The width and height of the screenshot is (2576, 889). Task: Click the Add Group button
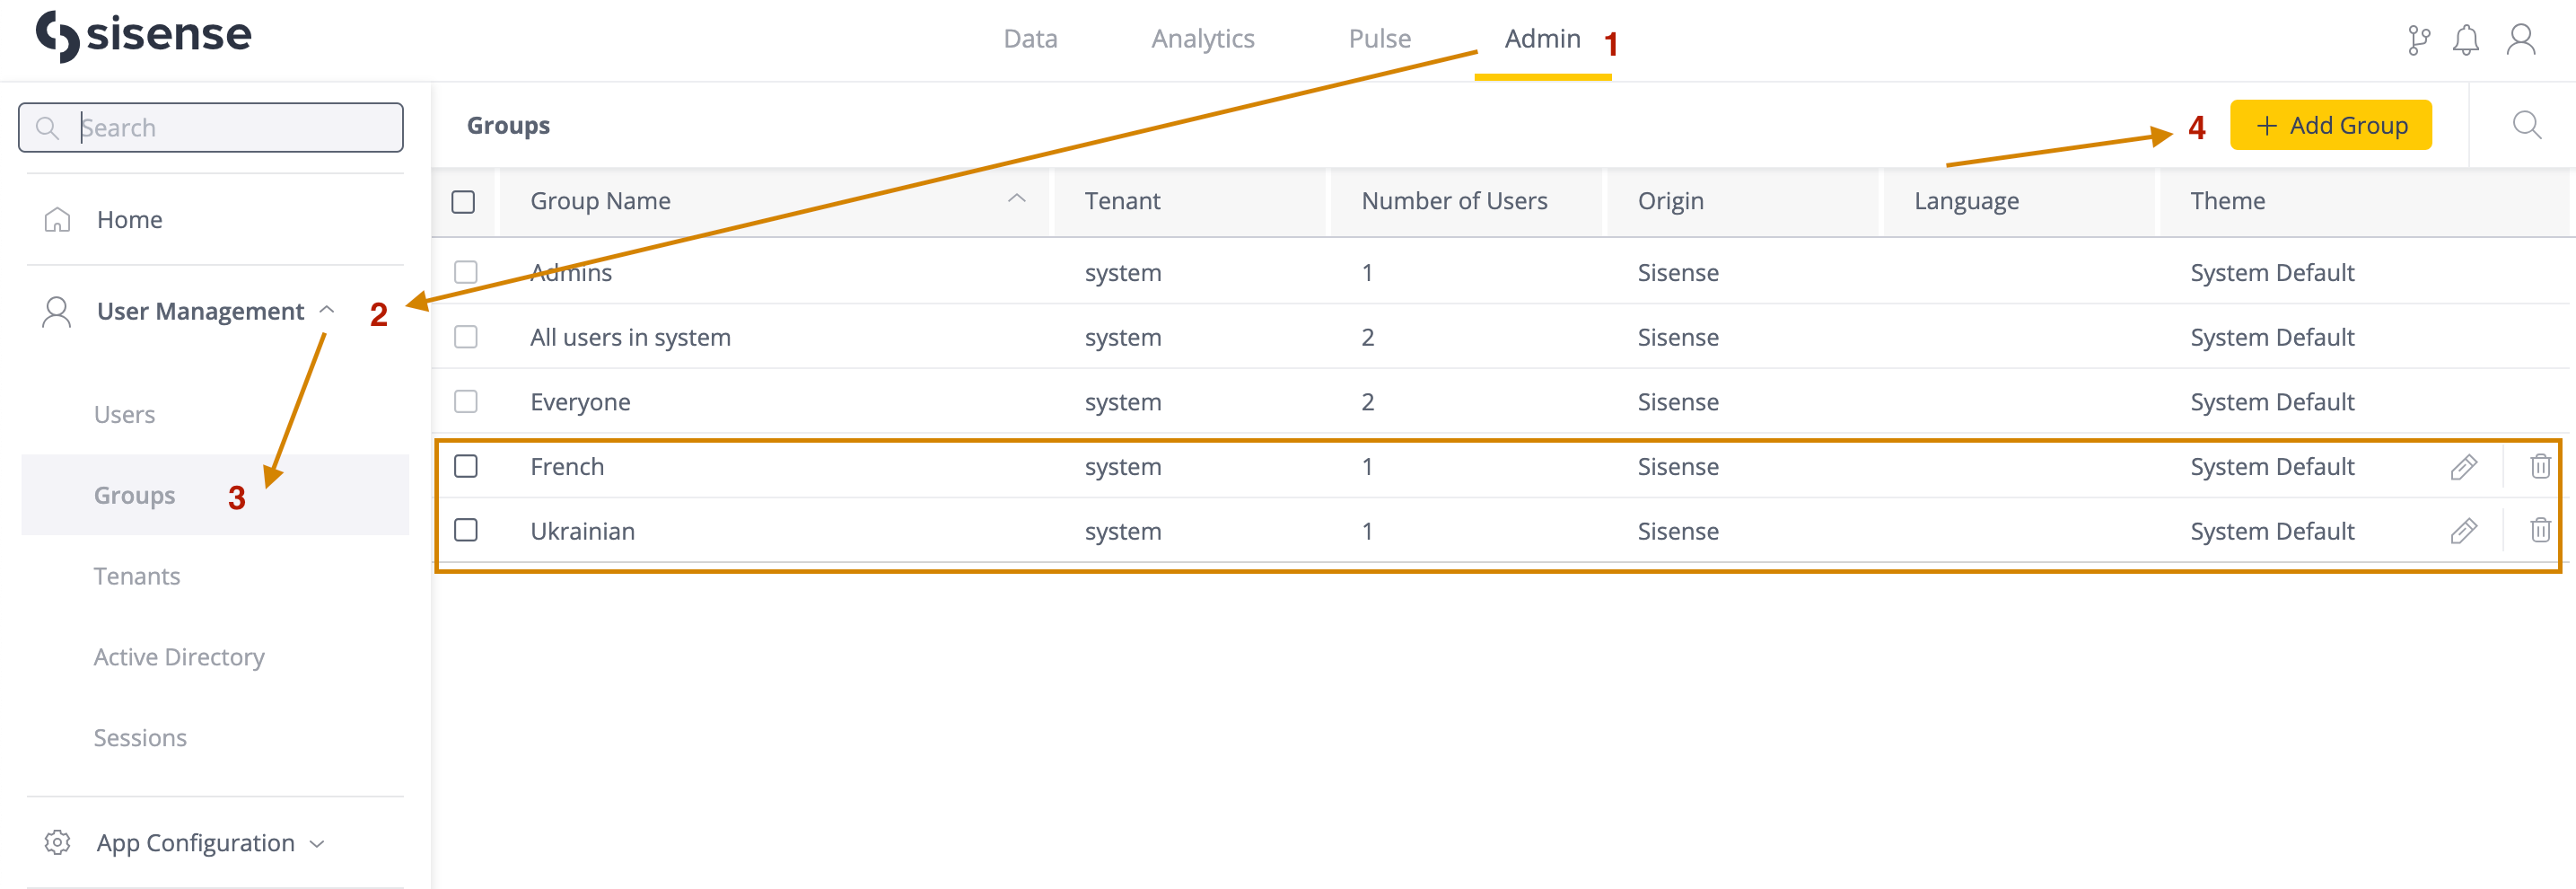click(2331, 125)
